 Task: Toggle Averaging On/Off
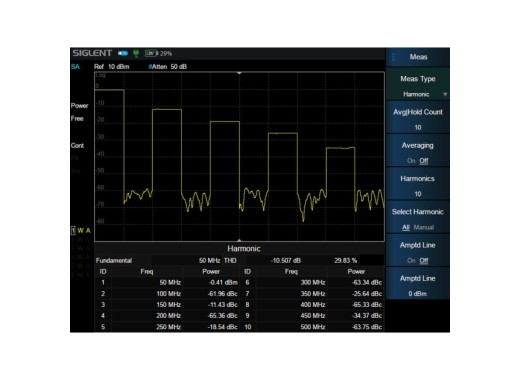pyautogui.click(x=418, y=151)
